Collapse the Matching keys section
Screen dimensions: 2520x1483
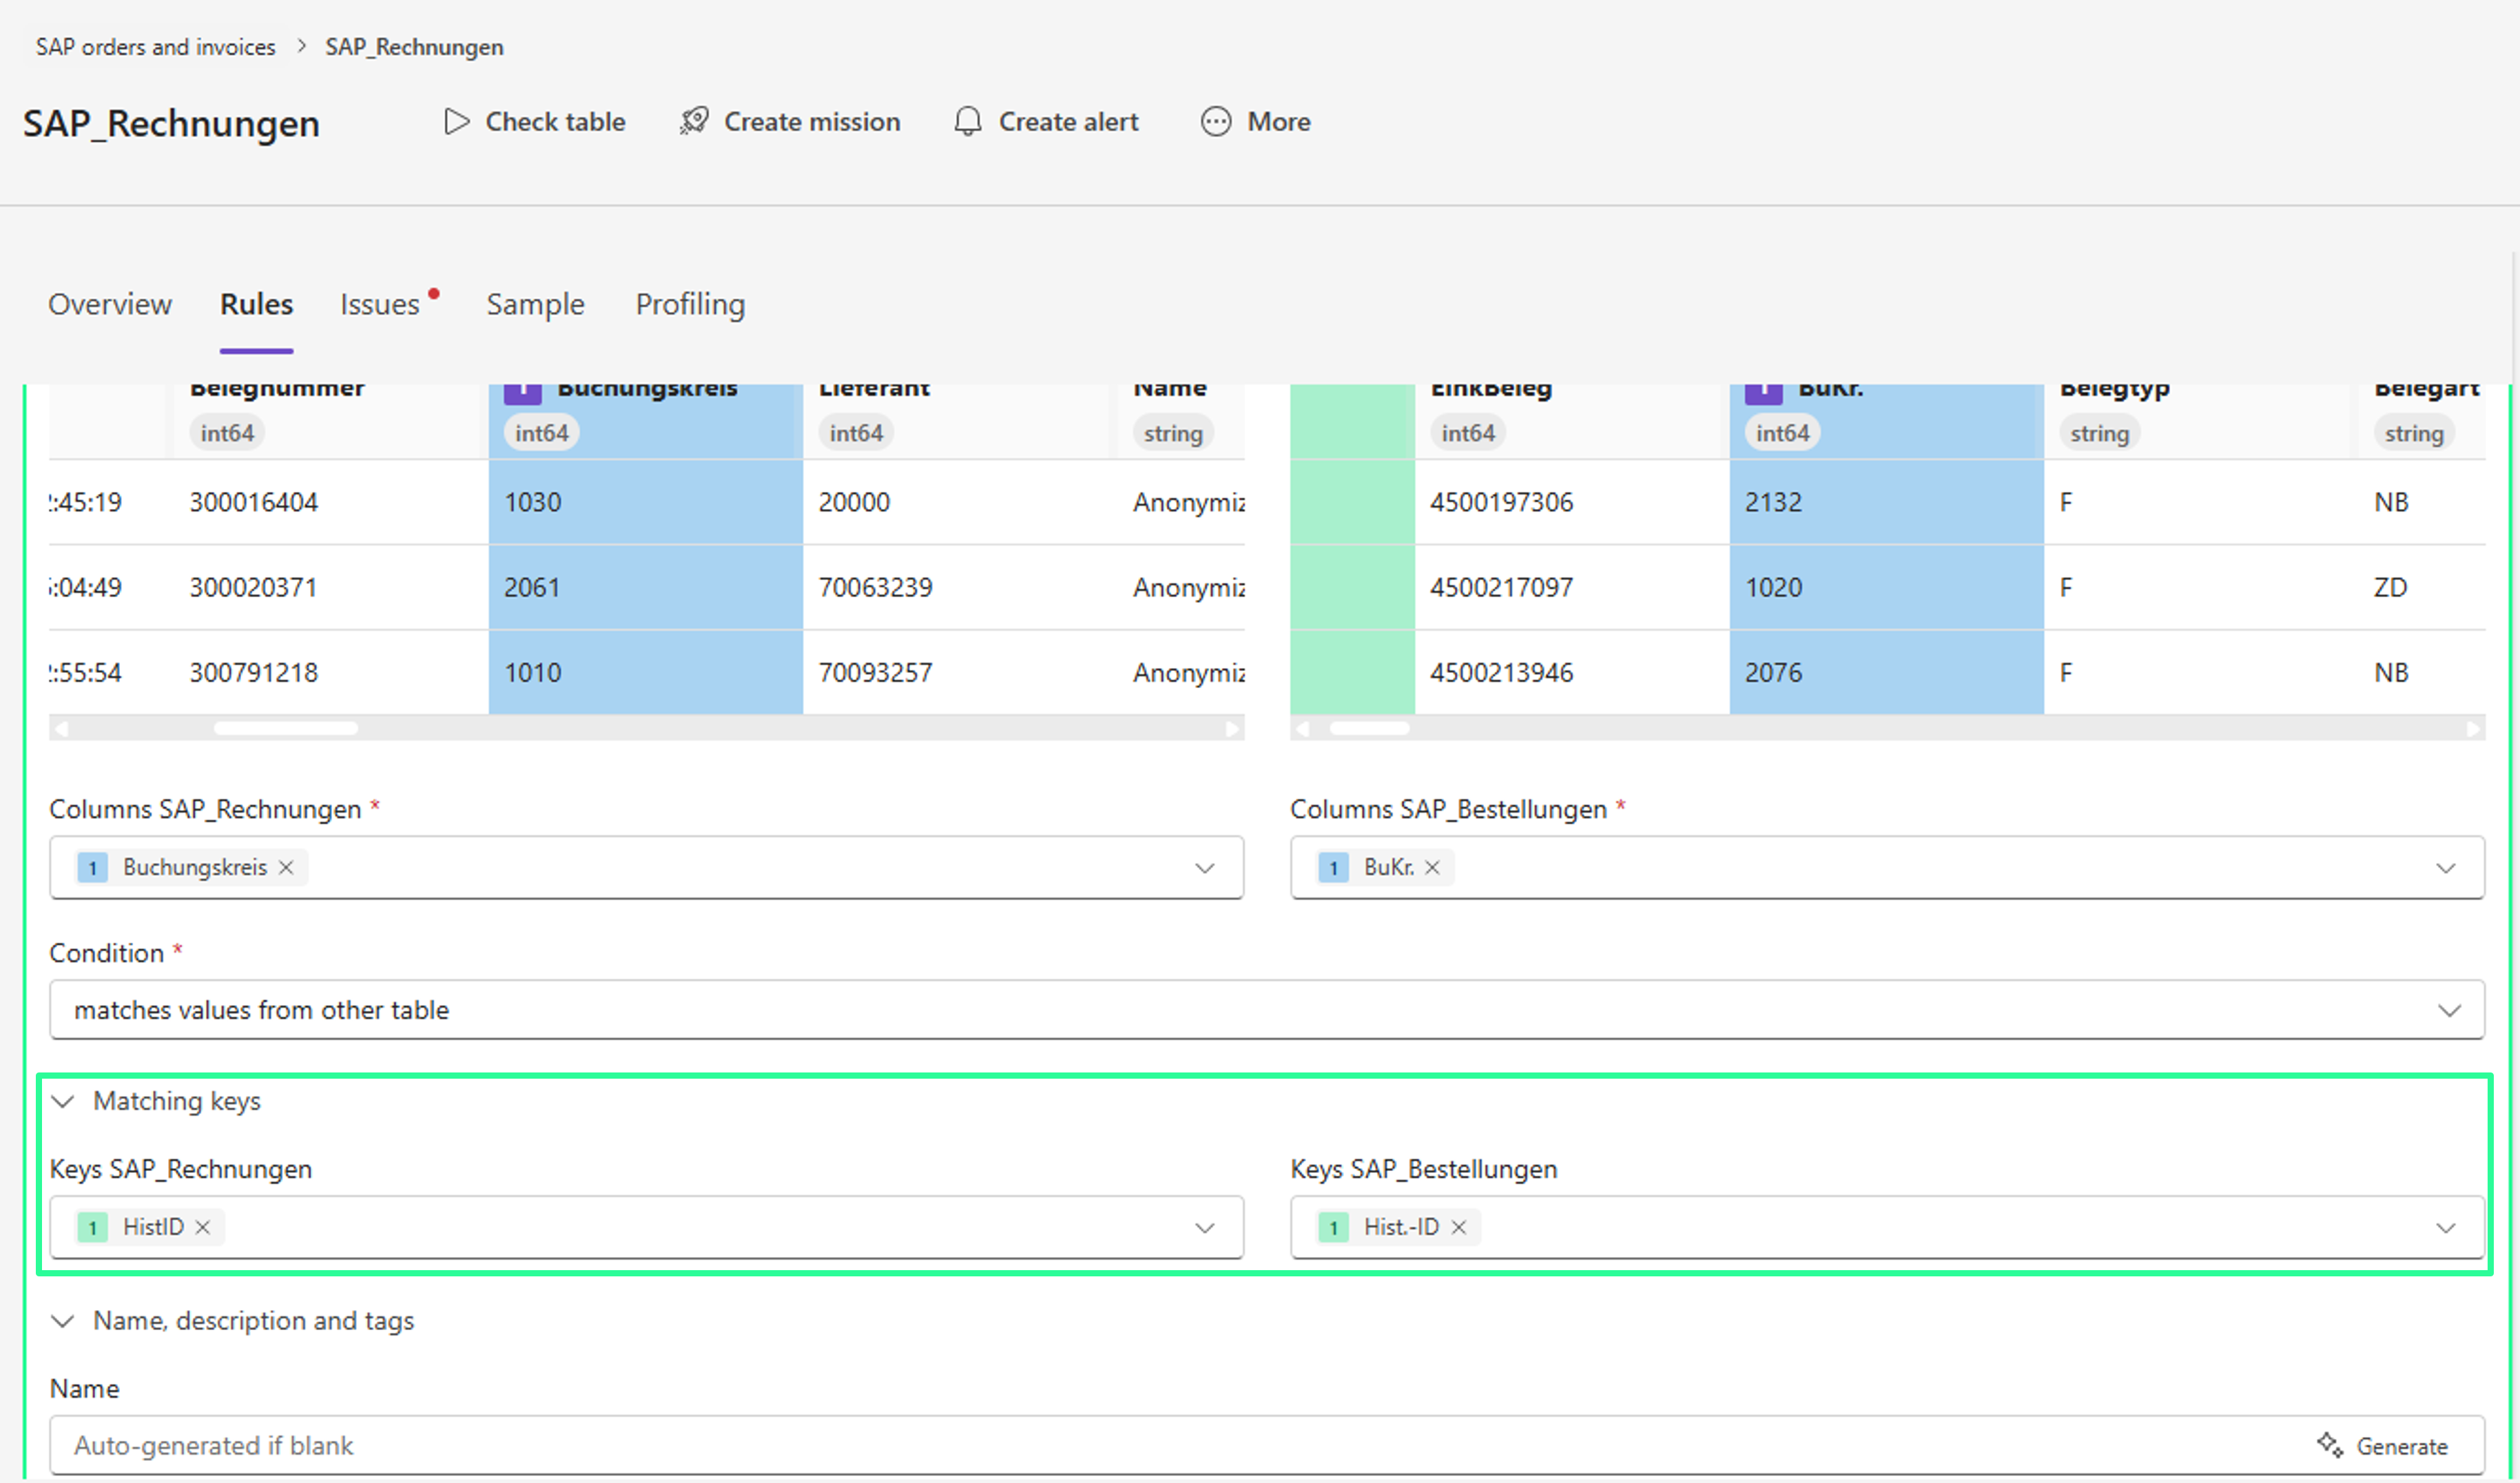point(63,1101)
